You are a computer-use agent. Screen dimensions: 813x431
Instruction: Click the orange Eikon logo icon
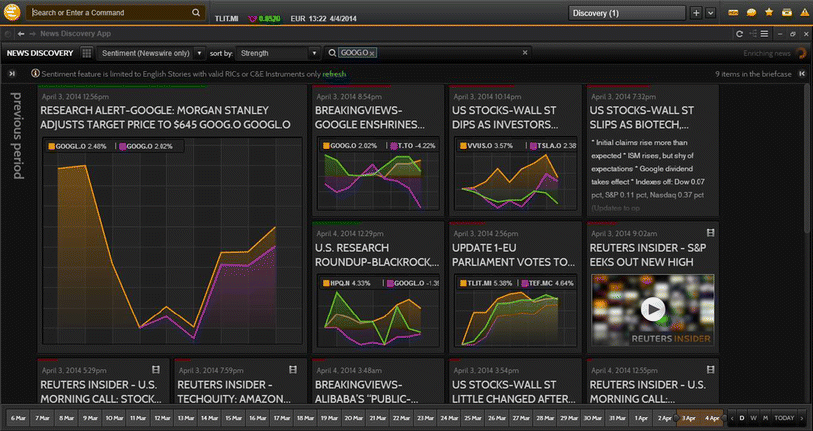tap(12, 12)
